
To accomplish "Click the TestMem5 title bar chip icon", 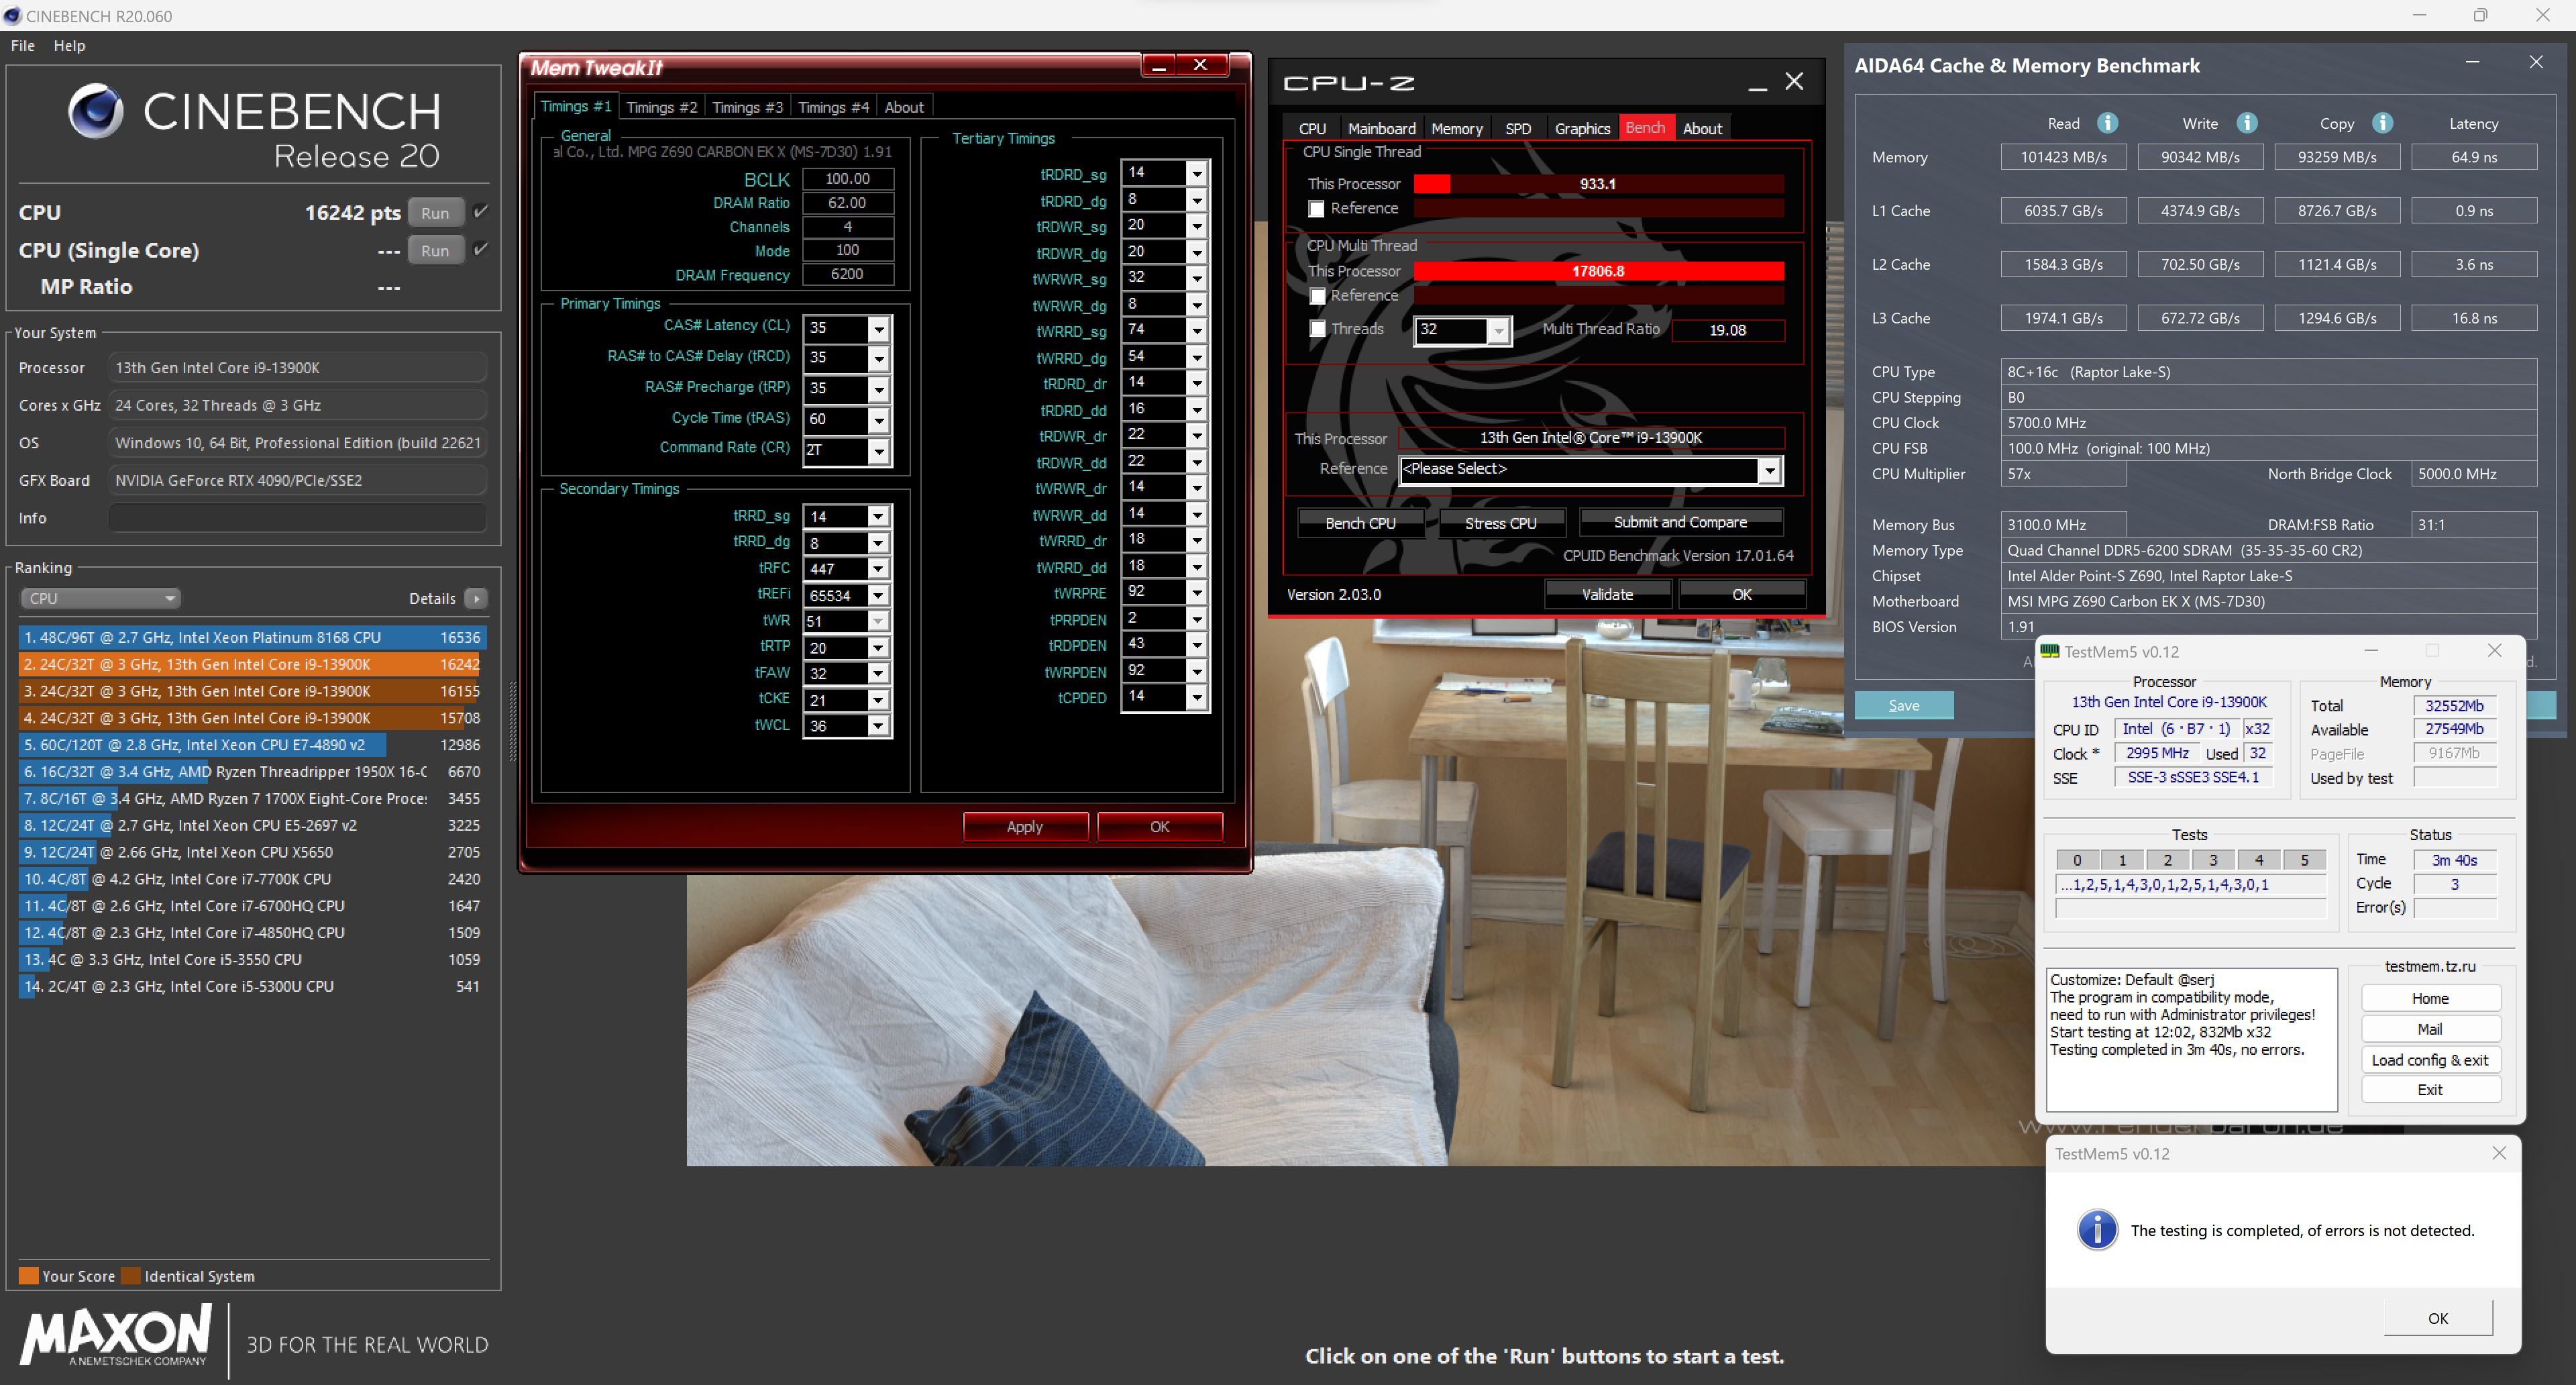I will point(2049,651).
